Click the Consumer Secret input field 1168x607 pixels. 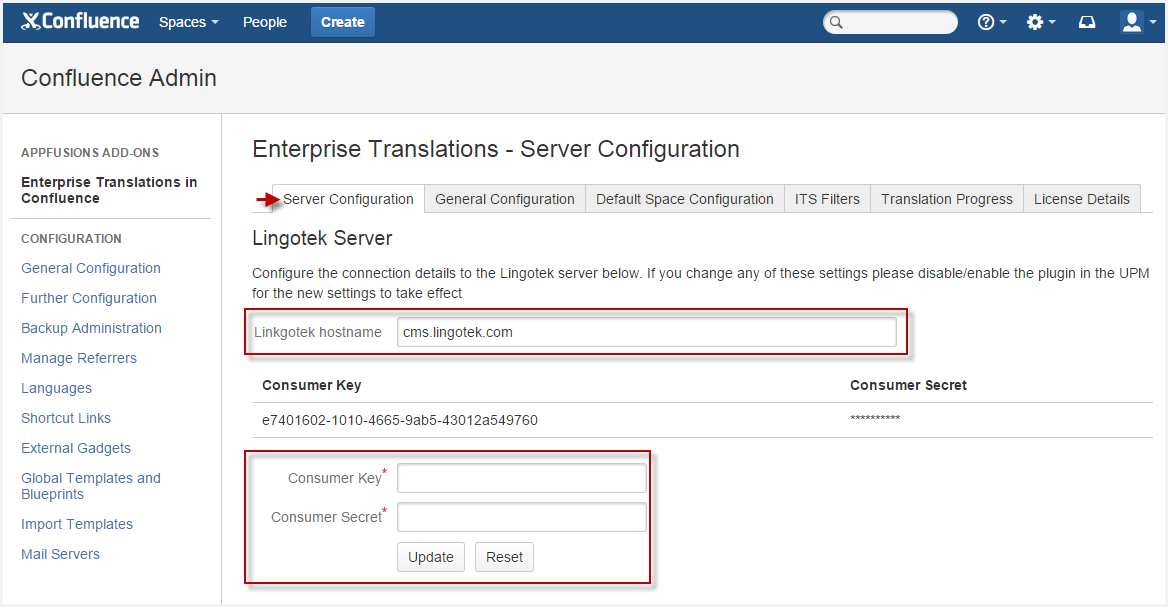tap(521, 517)
